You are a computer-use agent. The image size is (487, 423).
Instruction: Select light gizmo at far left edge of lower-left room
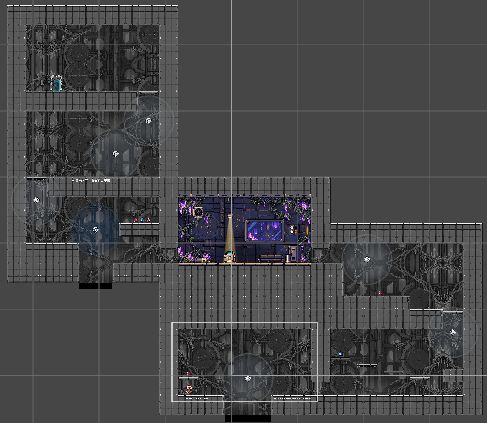[36, 200]
